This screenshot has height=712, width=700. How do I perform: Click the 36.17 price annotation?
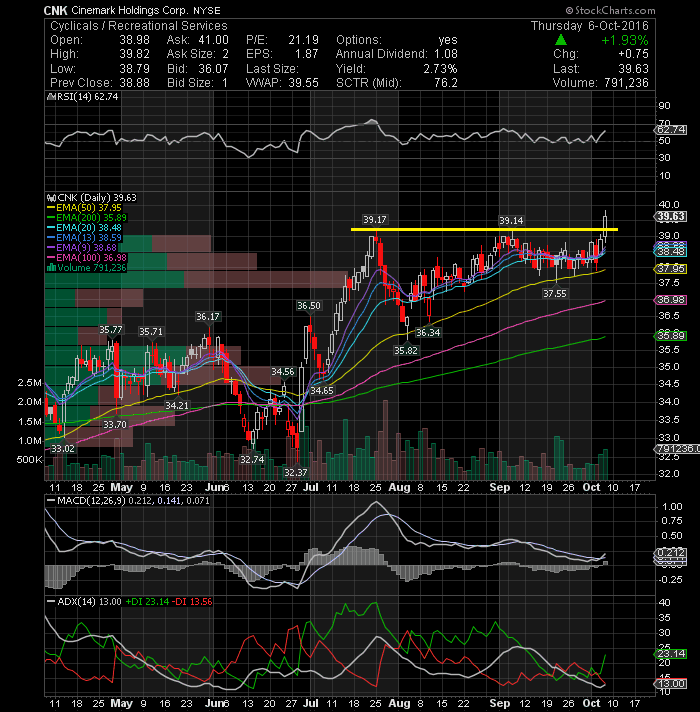207,316
